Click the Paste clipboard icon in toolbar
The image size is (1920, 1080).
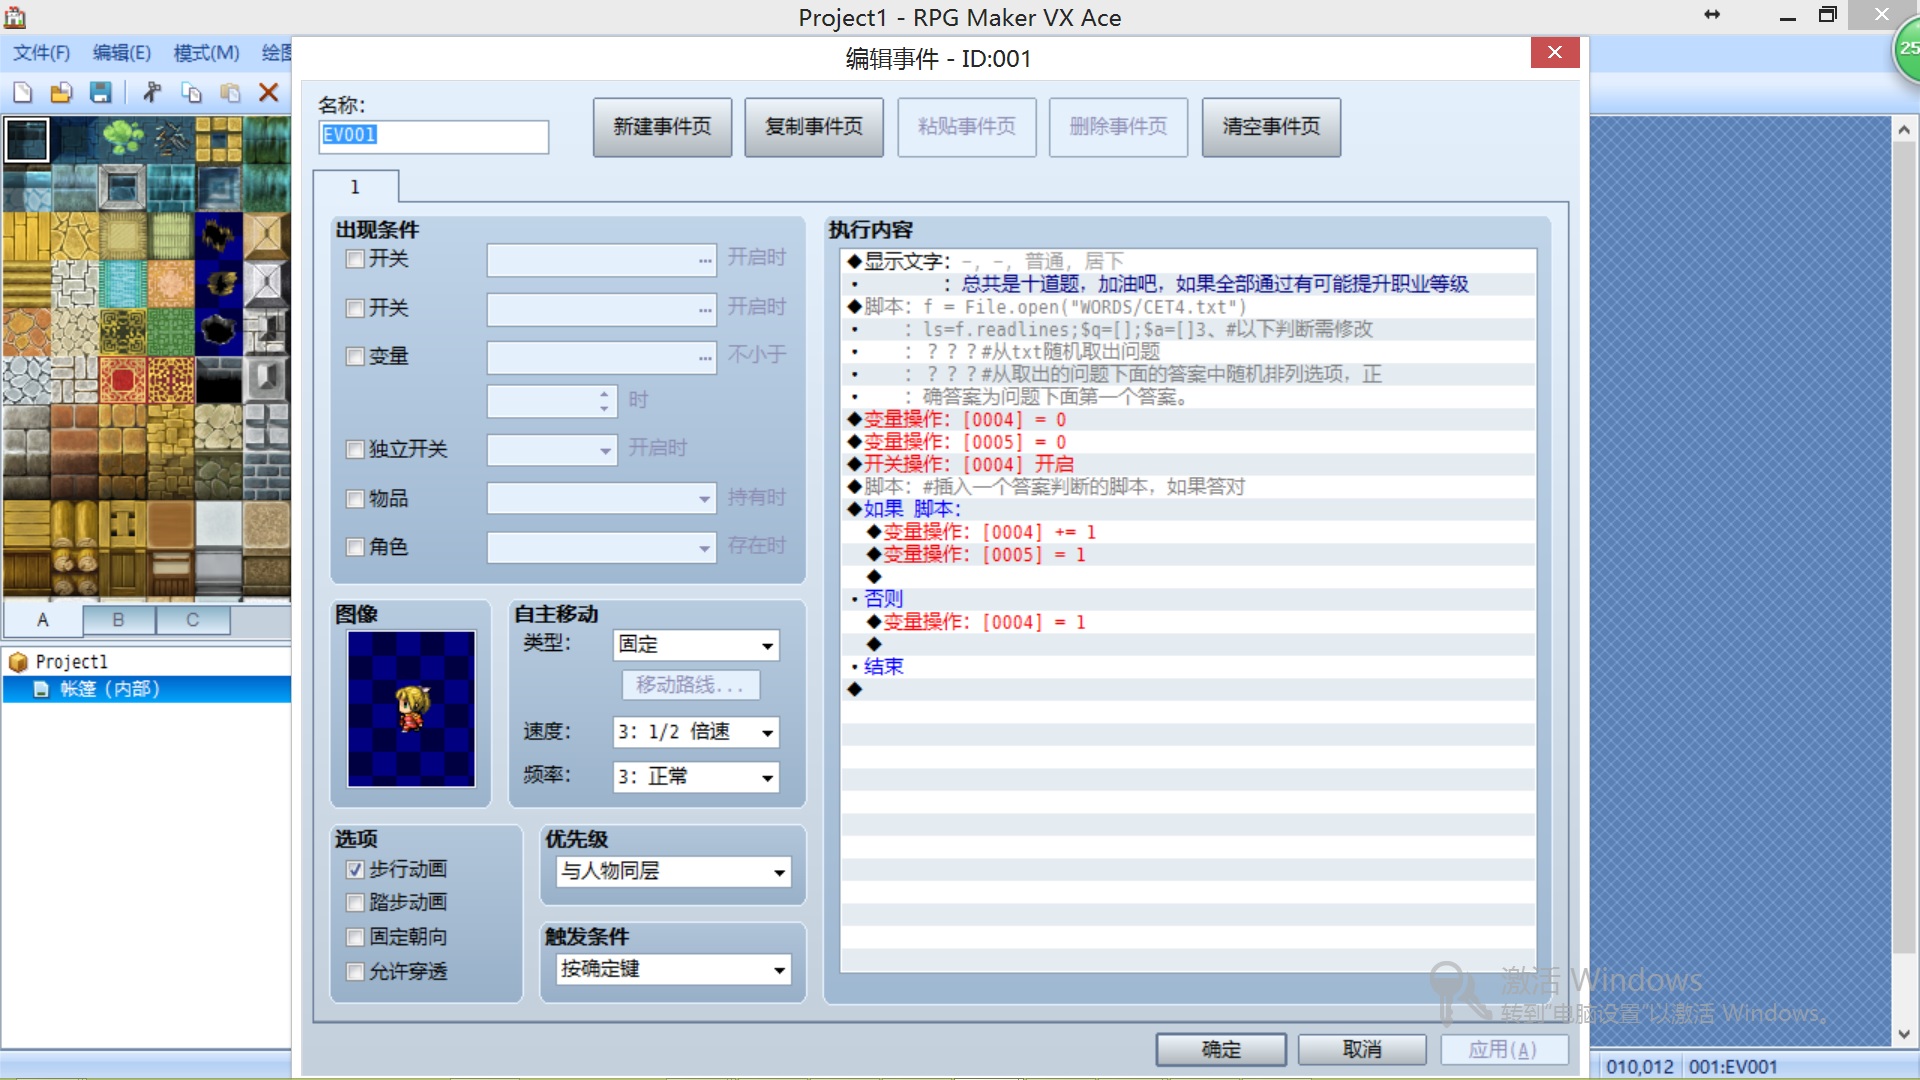point(230,93)
